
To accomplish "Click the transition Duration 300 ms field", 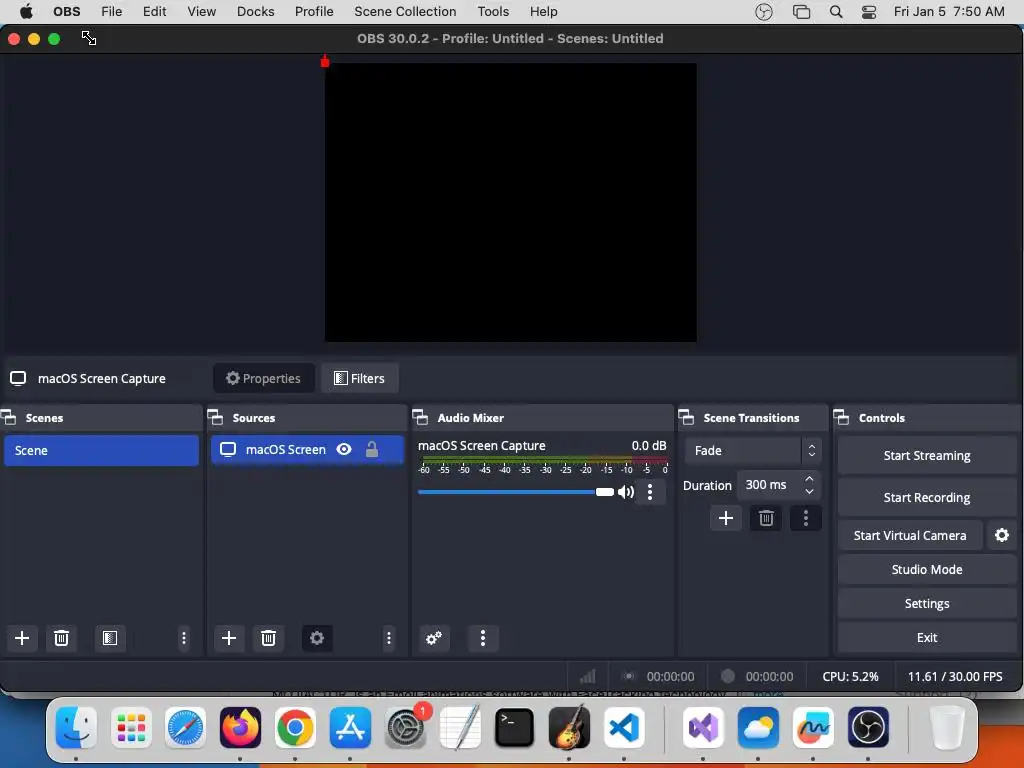I will coord(778,485).
